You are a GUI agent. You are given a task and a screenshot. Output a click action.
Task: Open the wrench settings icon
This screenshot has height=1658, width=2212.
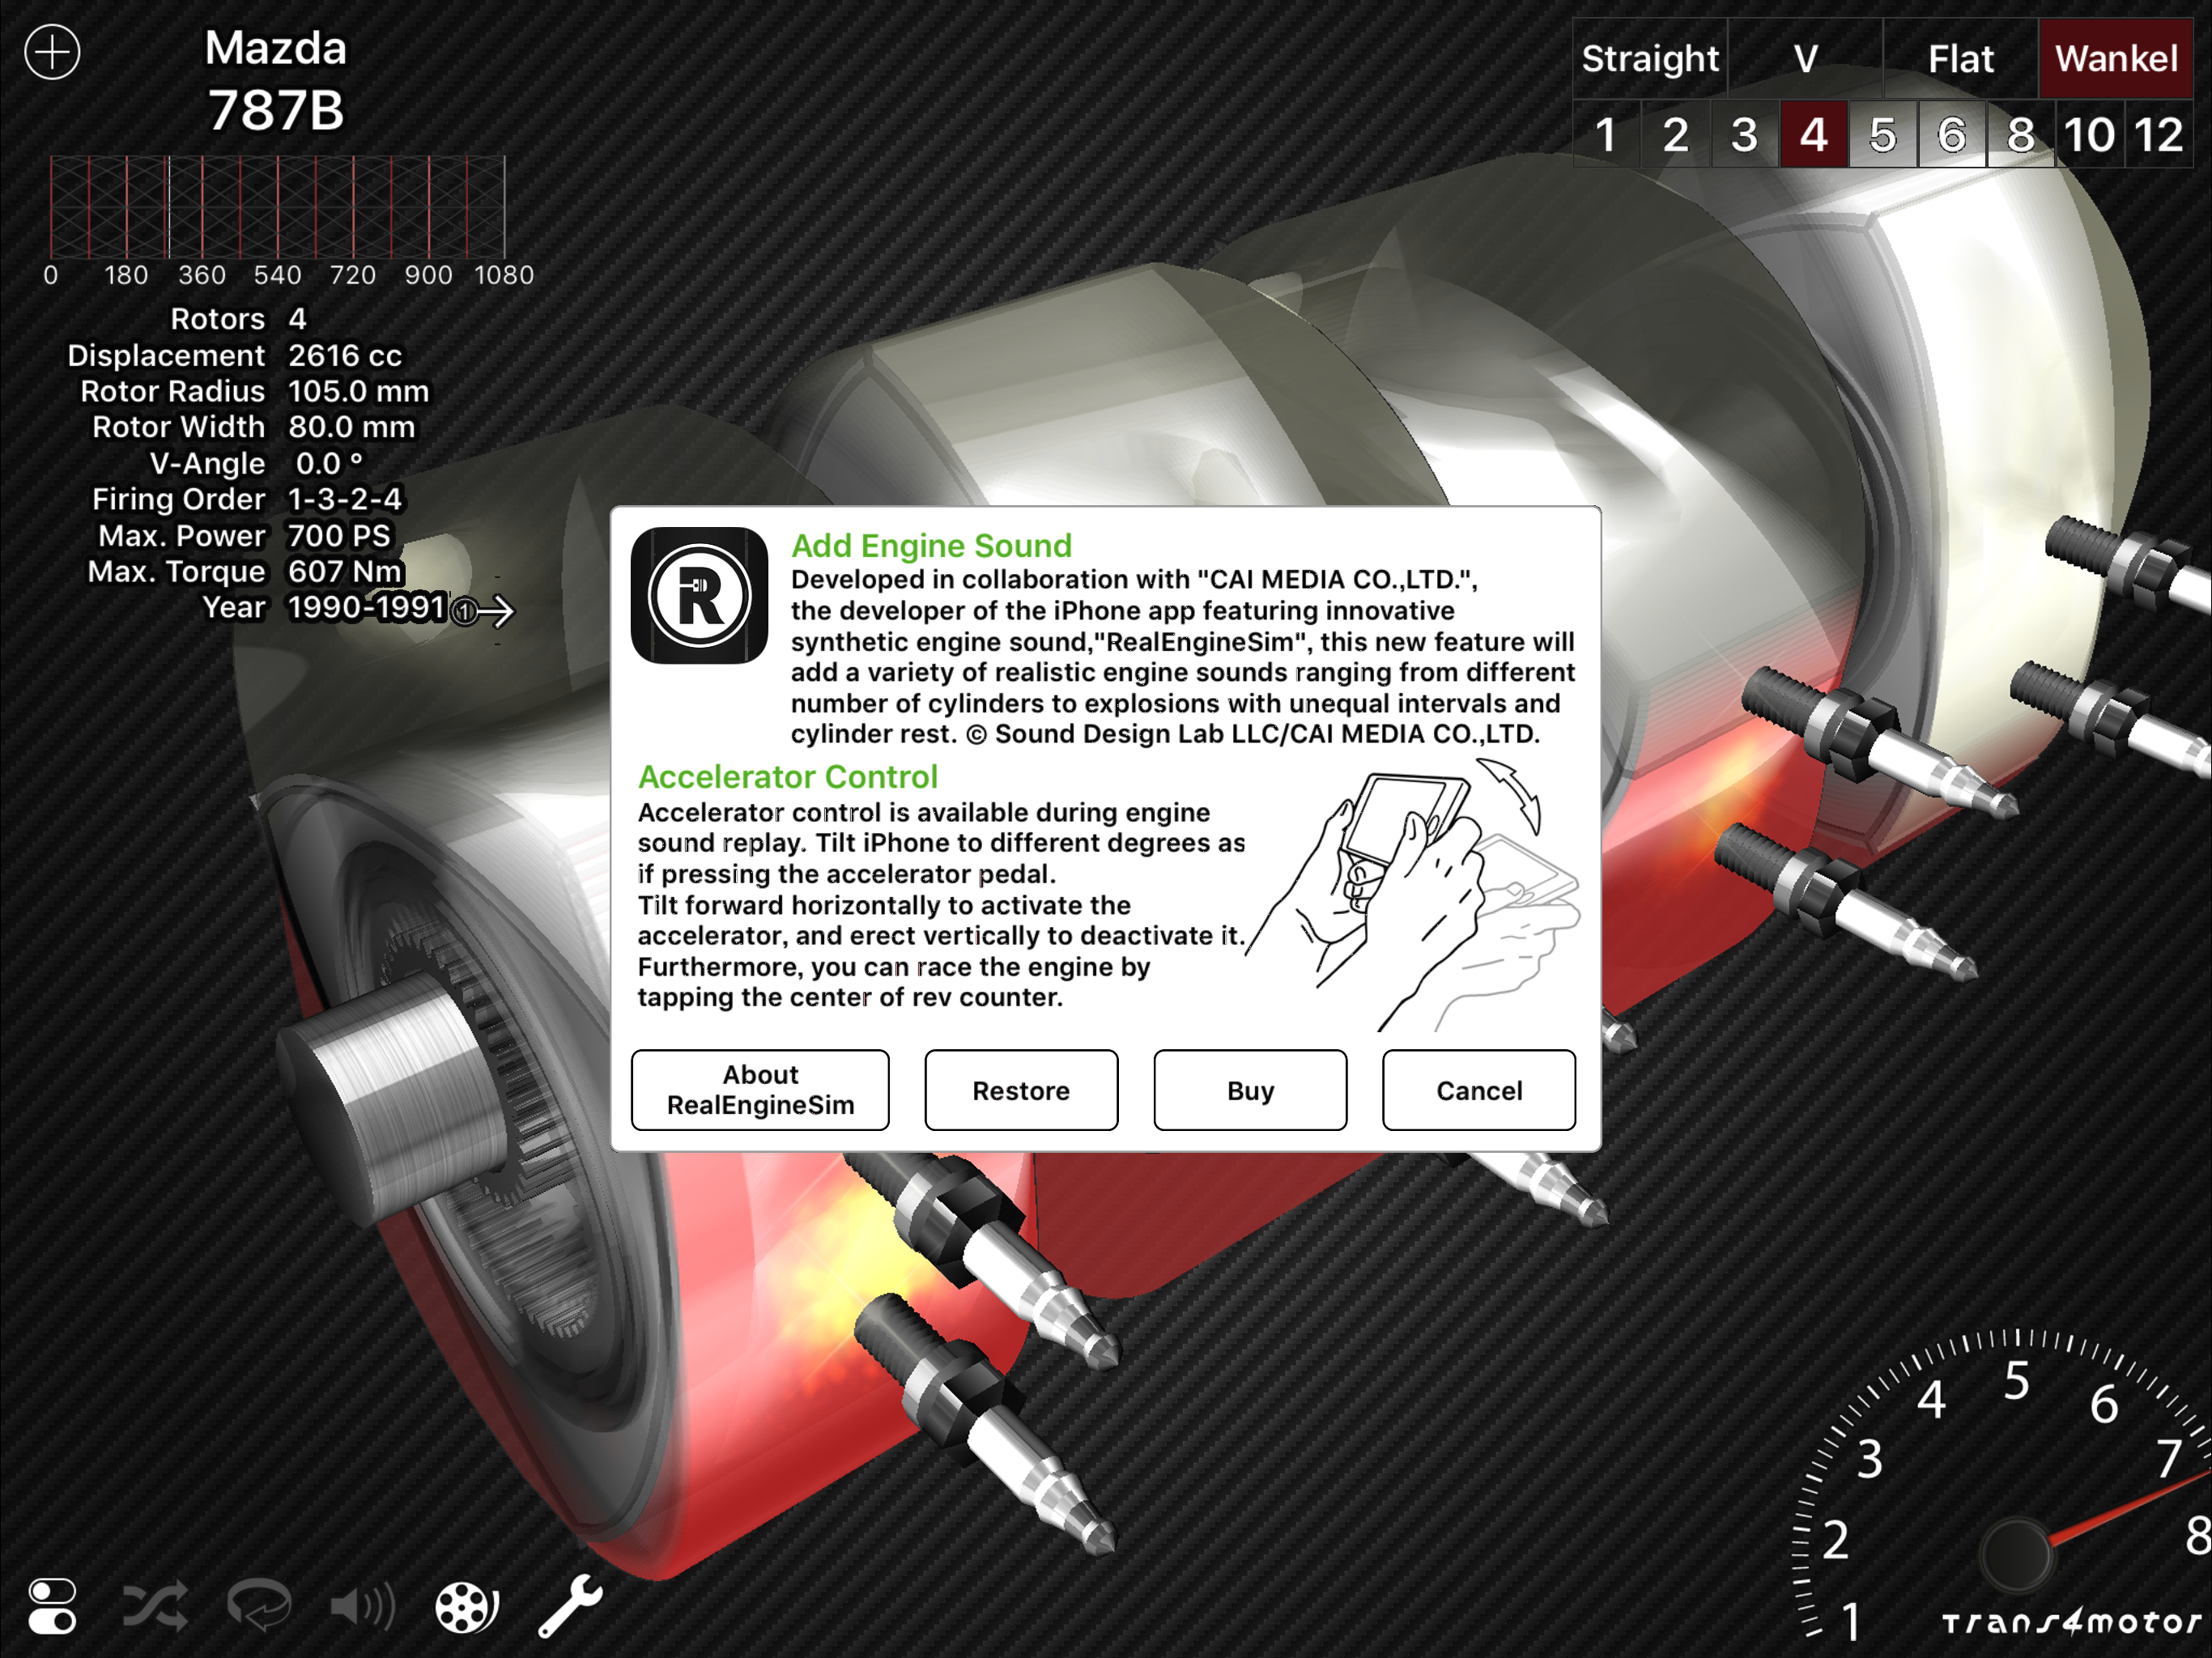(570, 1606)
